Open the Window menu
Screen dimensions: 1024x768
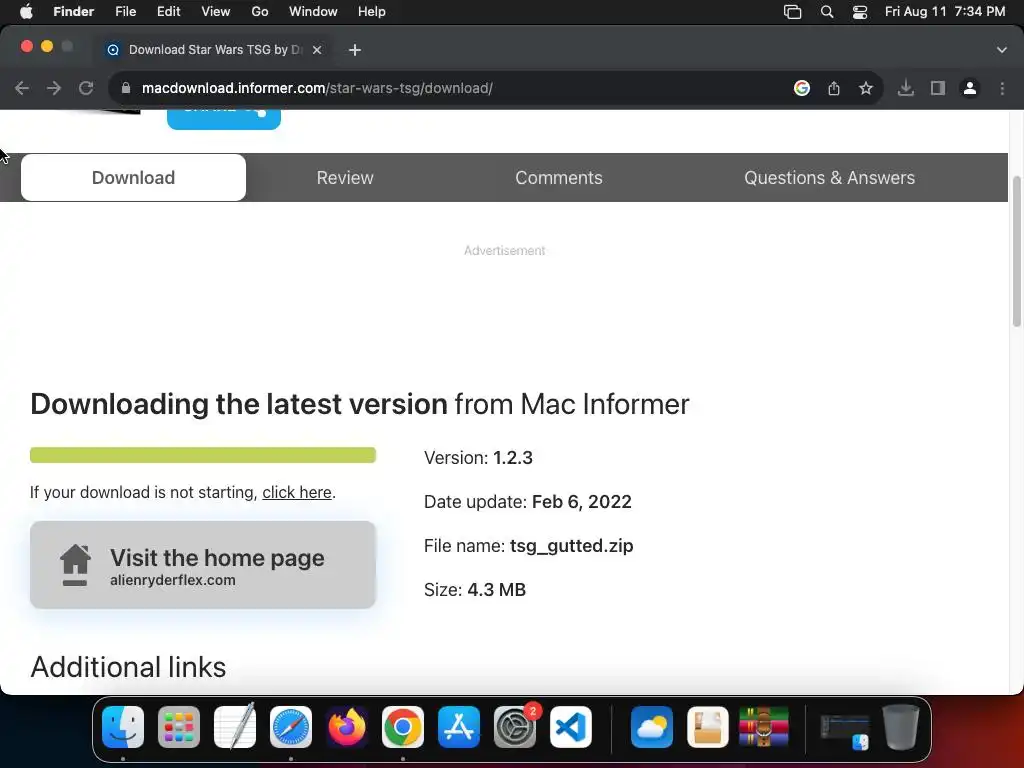[x=313, y=12]
